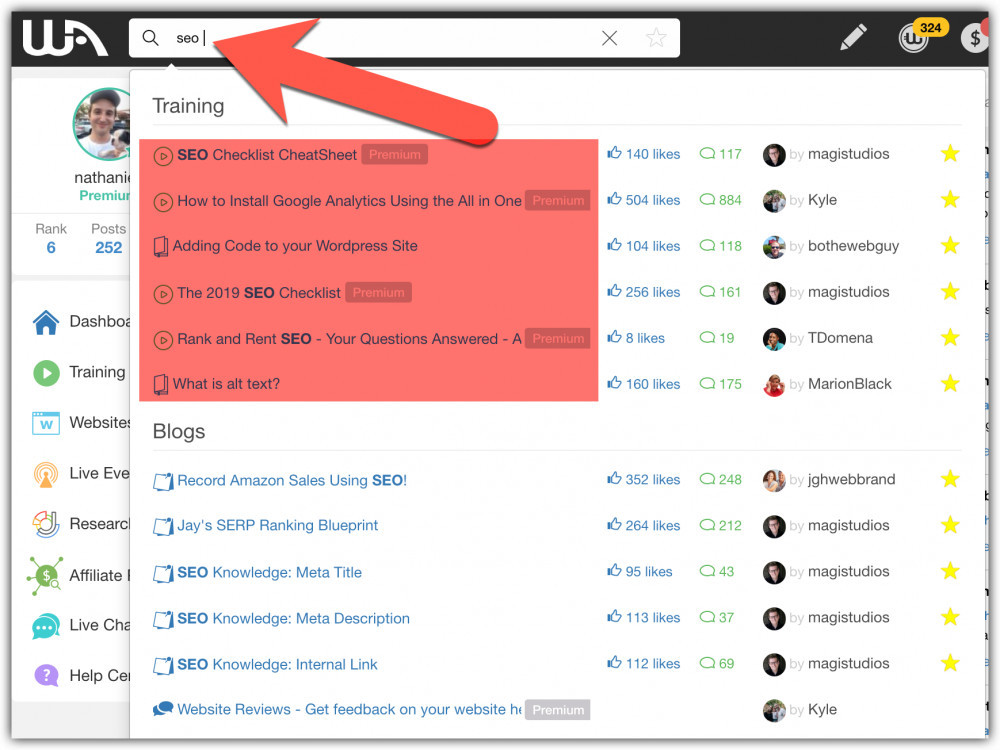The height and width of the screenshot is (750, 1000).
Task: Click the search magnifier icon
Action: (x=151, y=38)
